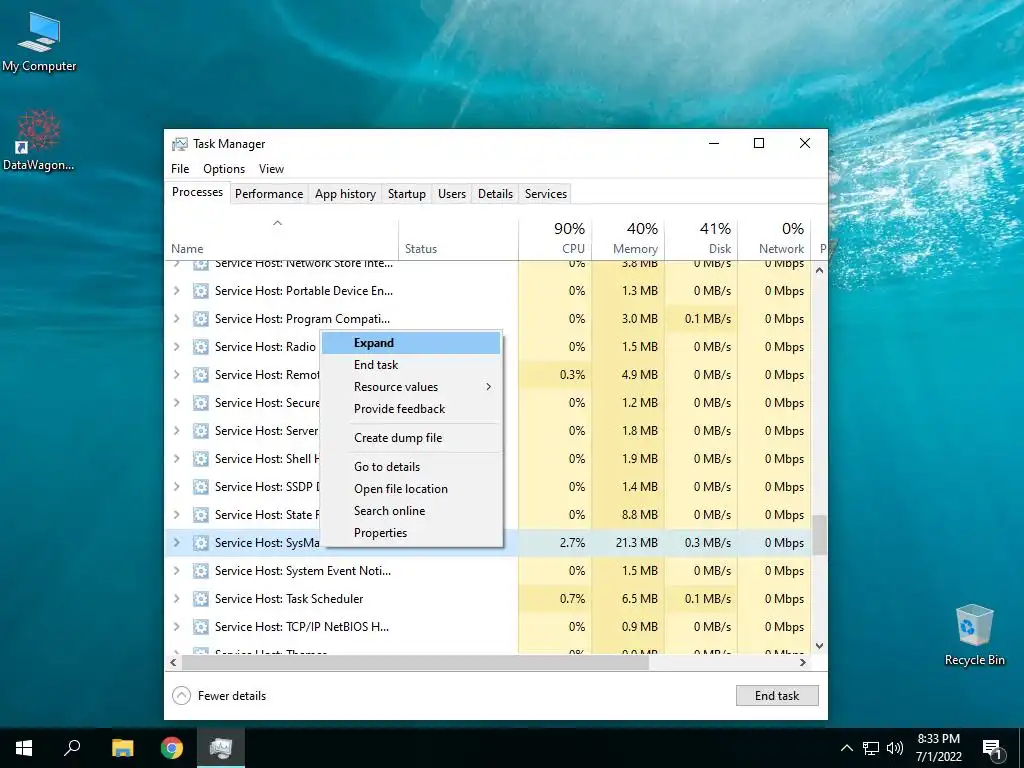The height and width of the screenshot is (768, 1024).
Task: Open volume control tray icon
Action: [x=894, y=748]
